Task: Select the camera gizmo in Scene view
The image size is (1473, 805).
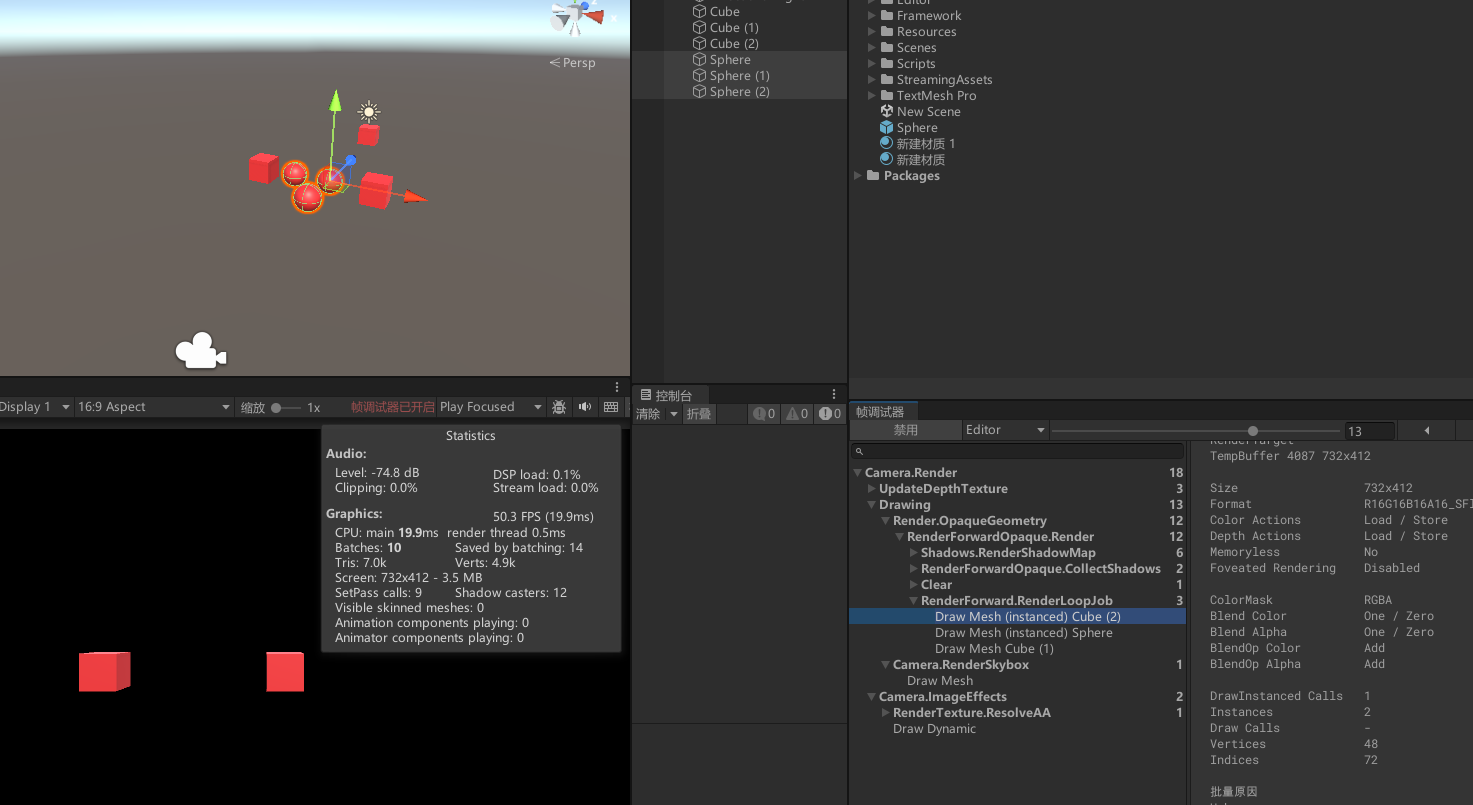Action: (200, 351)
